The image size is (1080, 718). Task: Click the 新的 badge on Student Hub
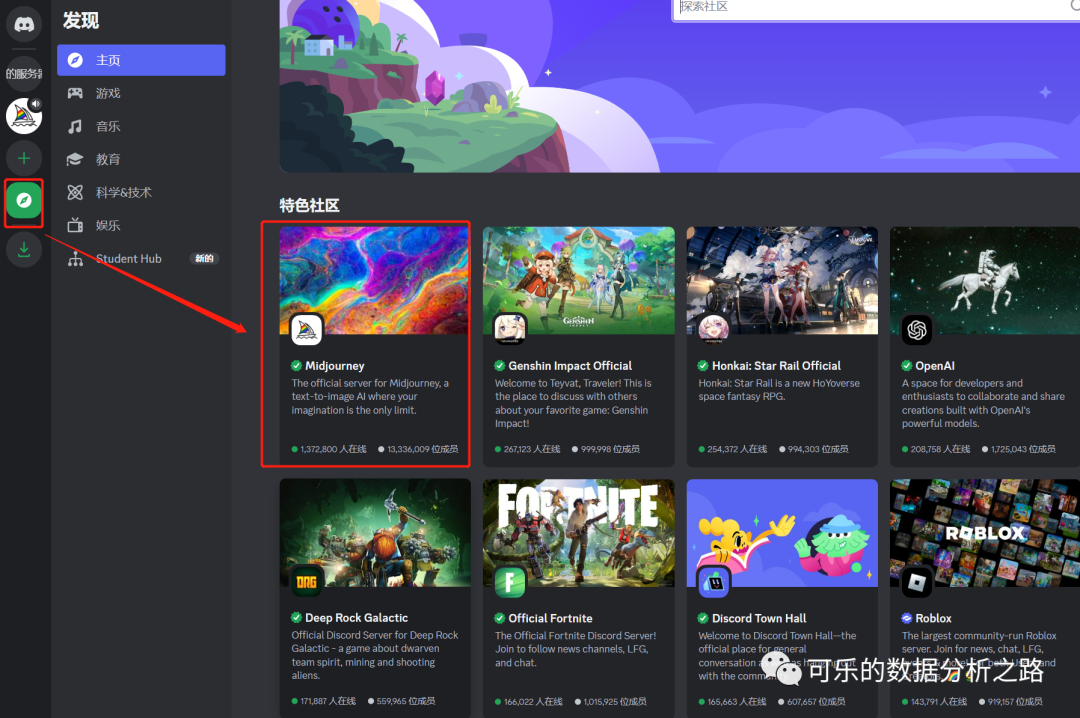pyautogui.click(x=204, y=258)
